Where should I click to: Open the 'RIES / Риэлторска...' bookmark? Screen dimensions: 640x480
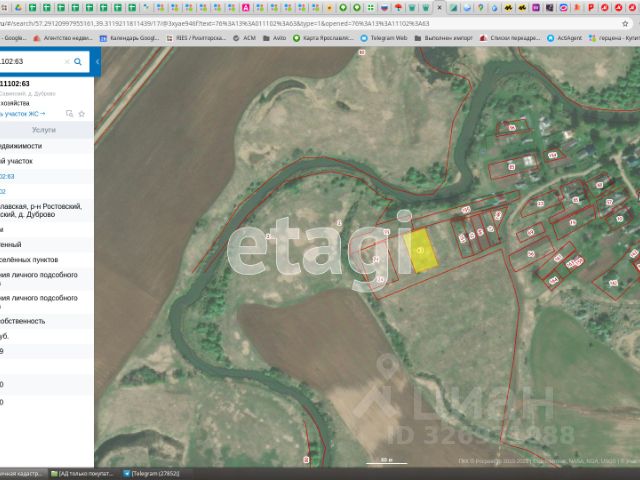(x=196, y=38)
